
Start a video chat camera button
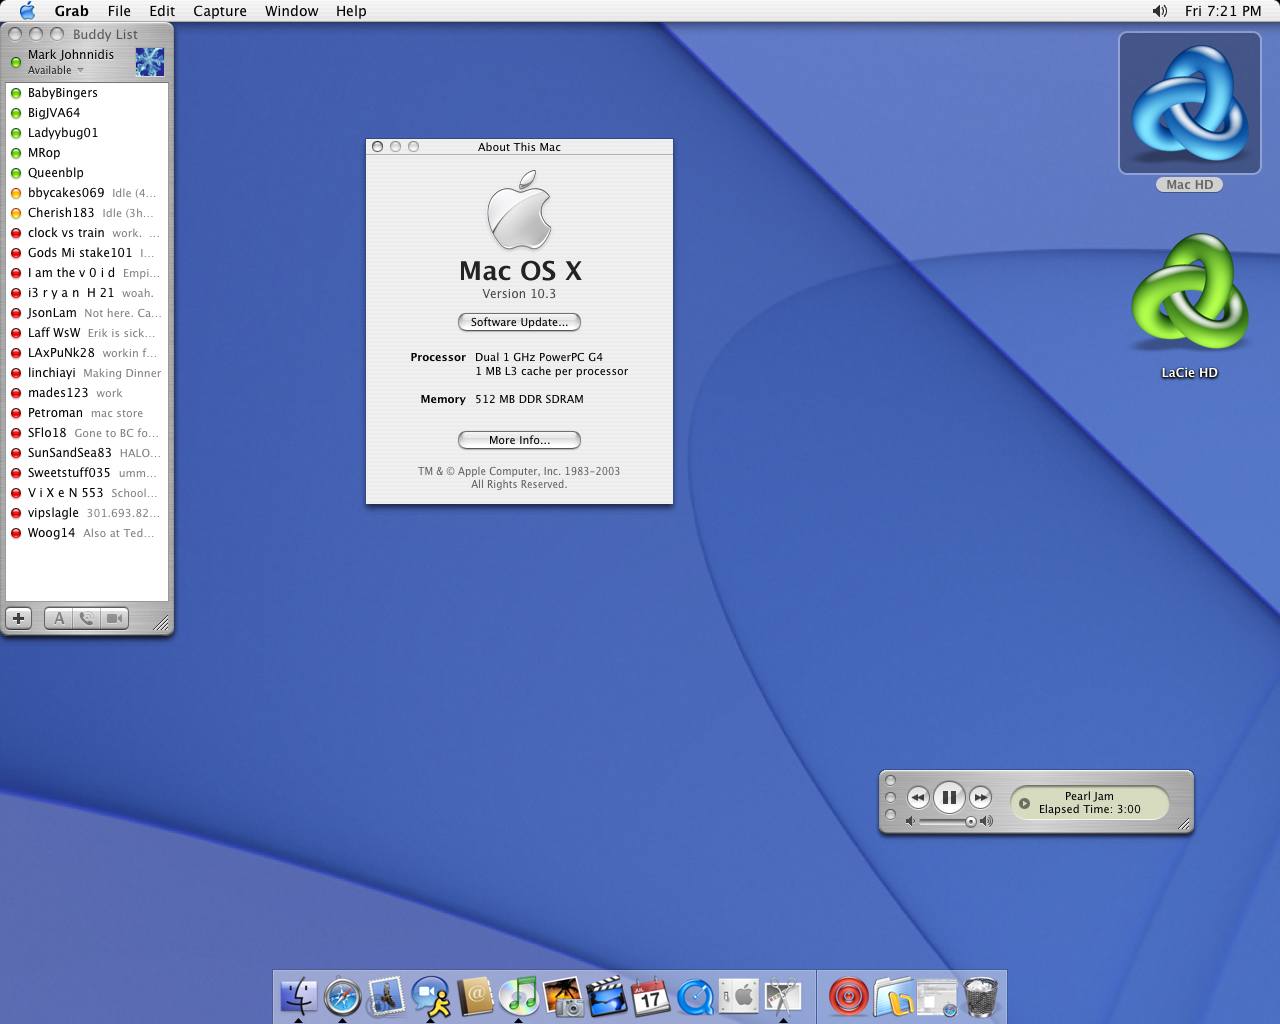pyautogui.click(x=115, y=619)
